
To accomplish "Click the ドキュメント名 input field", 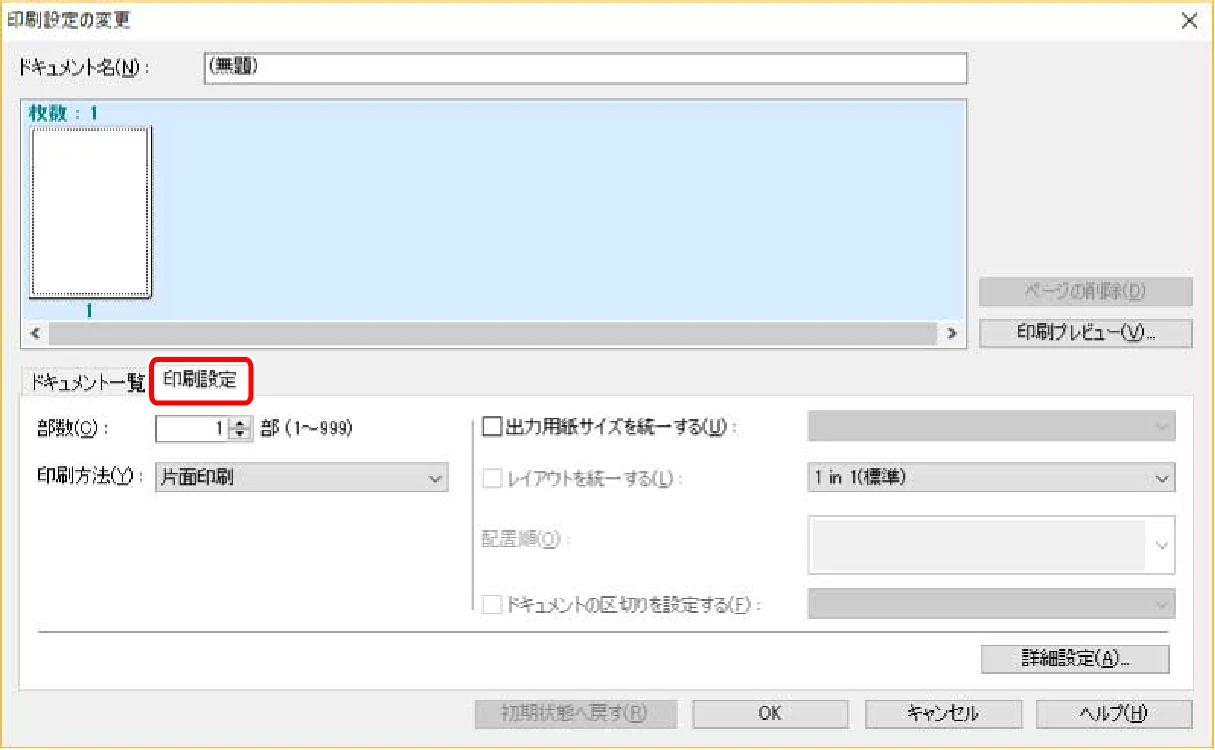I will click(585, 68).
